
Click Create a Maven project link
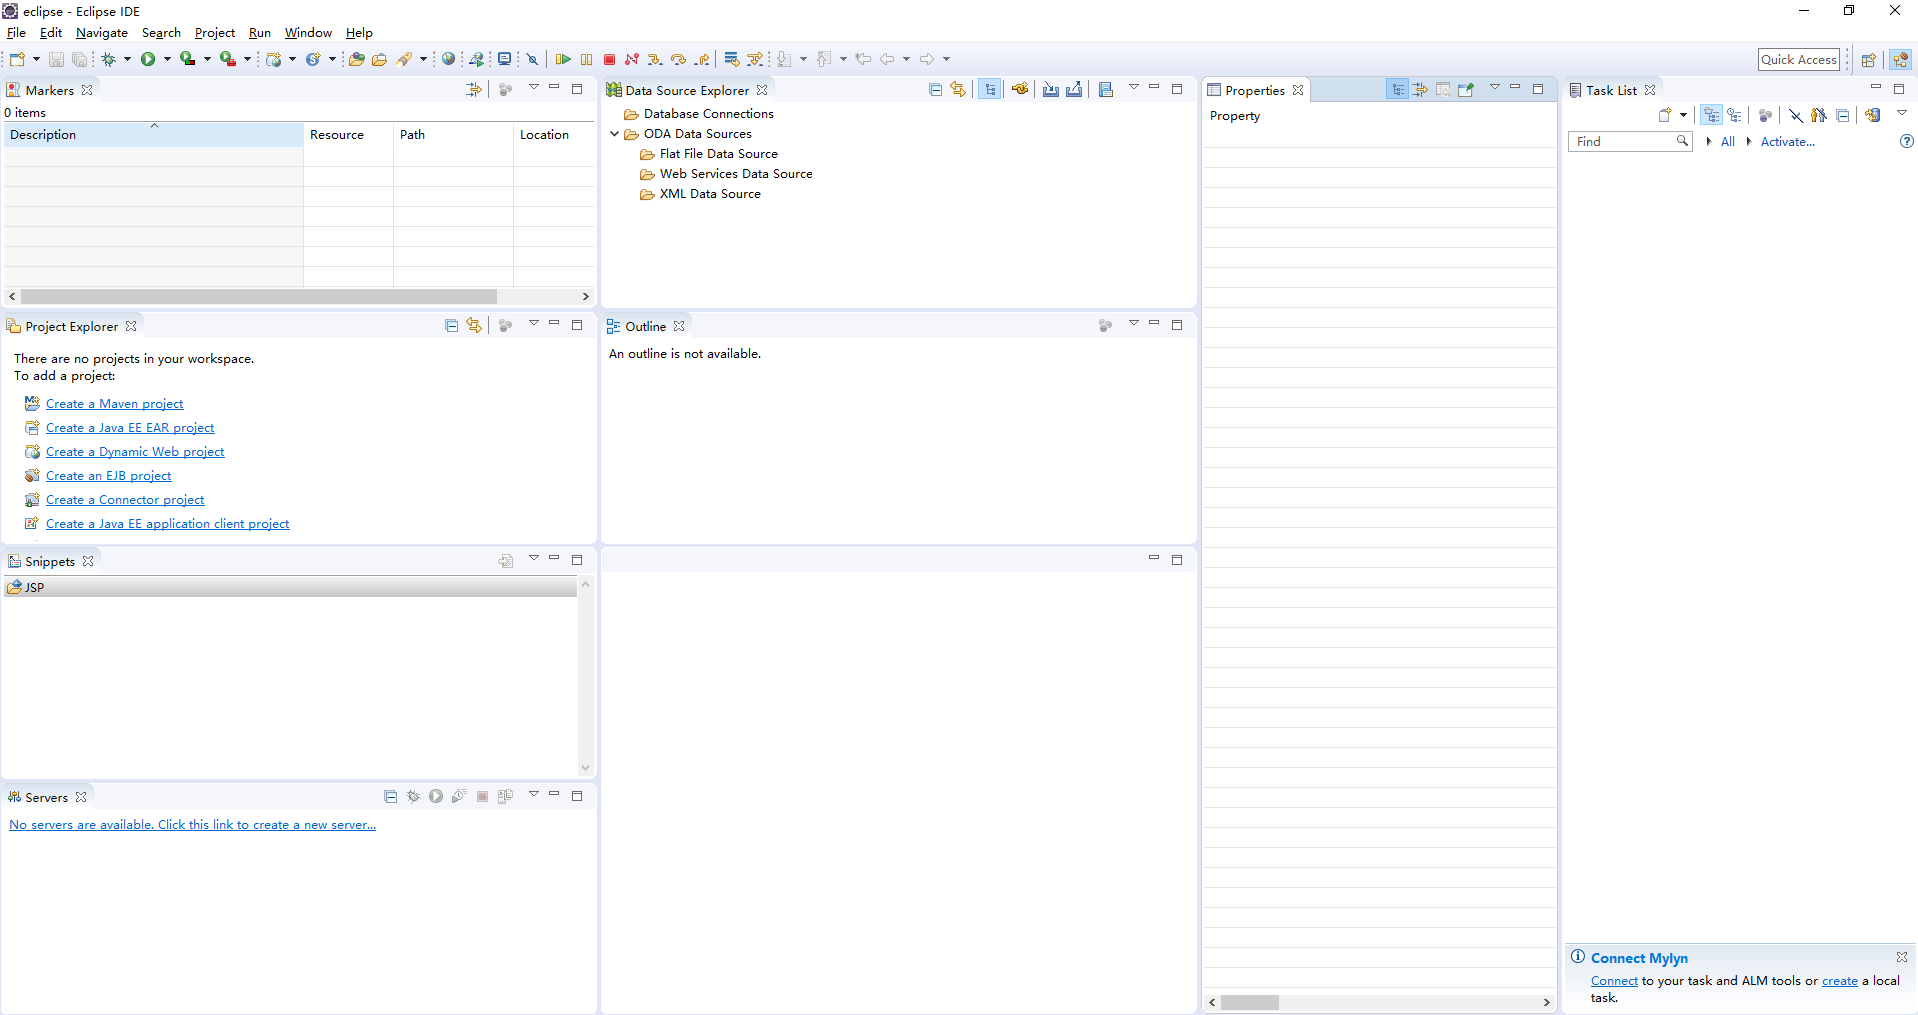115,404
